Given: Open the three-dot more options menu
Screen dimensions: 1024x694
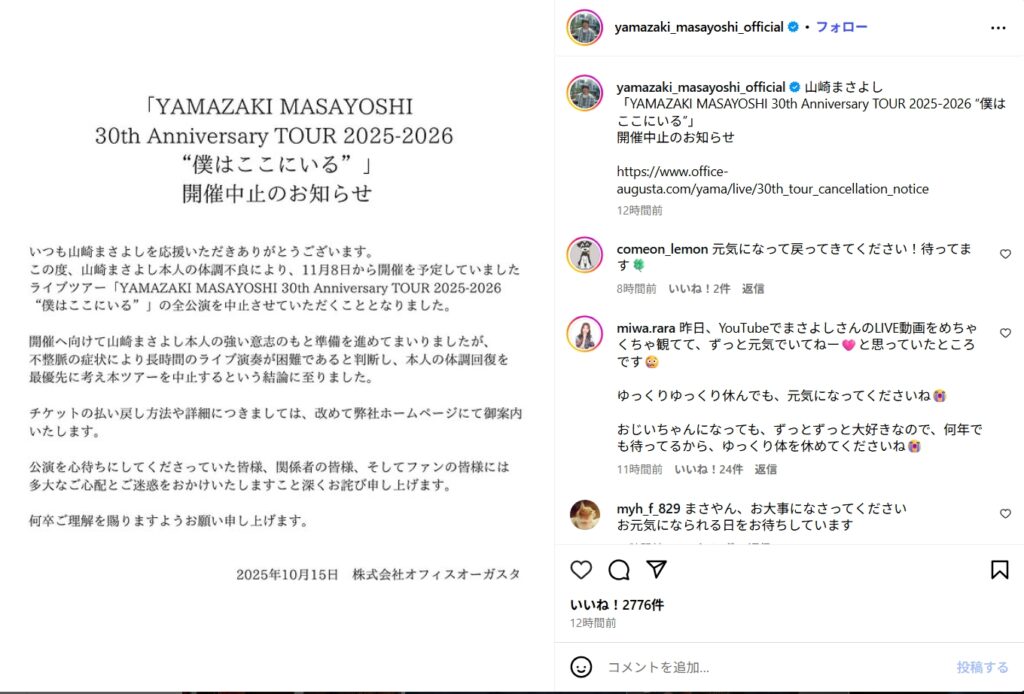Looking at the screenshot, I should (x=998, y=27).
